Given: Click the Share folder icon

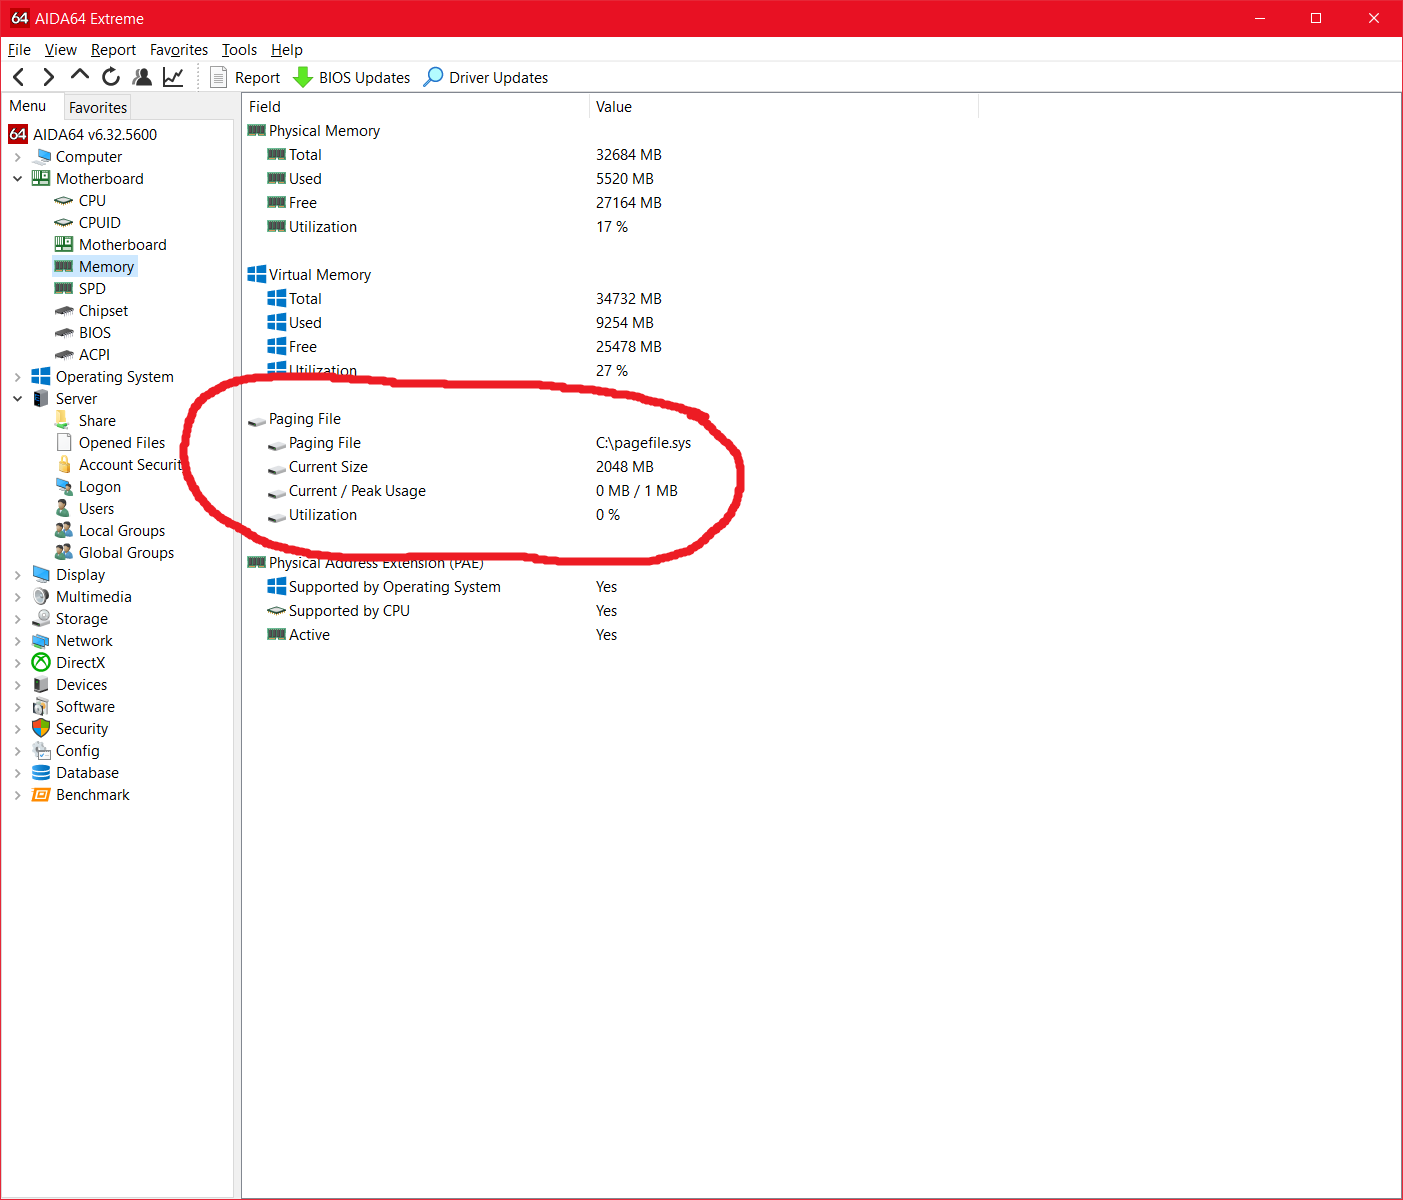Looking at the screenshot, I should pyautogui.click(x=62, y=419).
